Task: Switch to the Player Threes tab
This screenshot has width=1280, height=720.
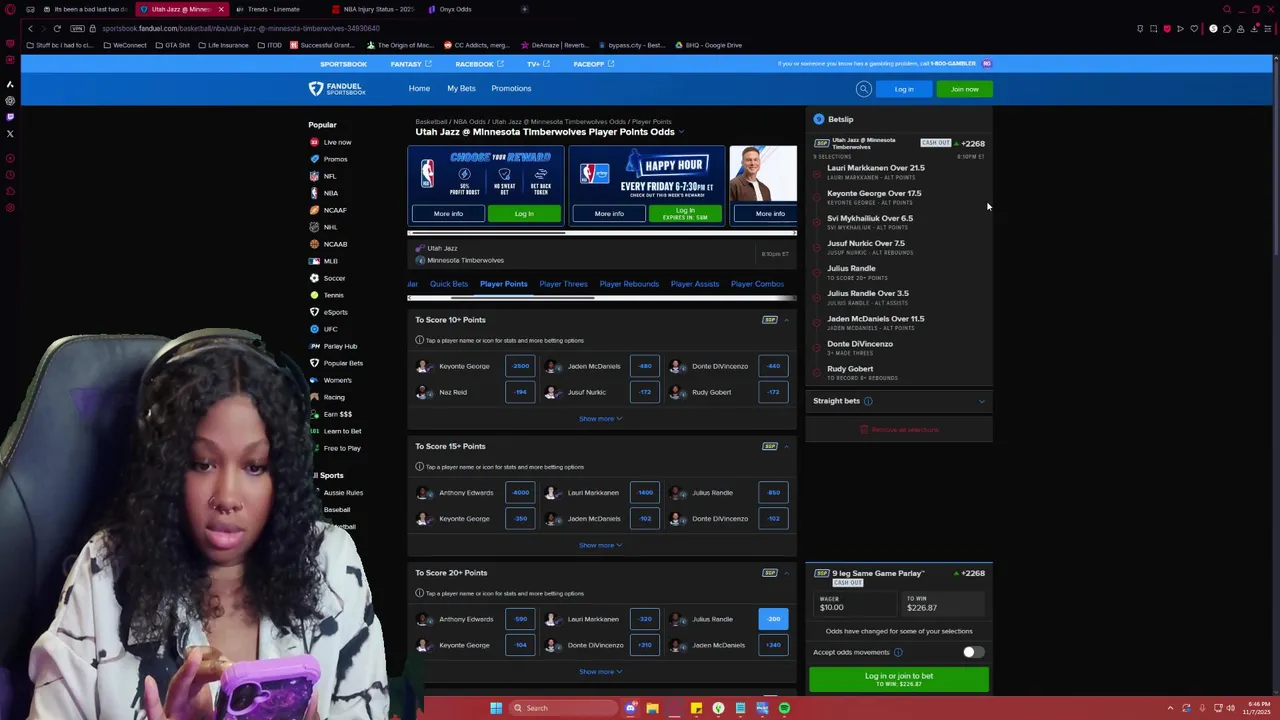Action: point(563,284)
